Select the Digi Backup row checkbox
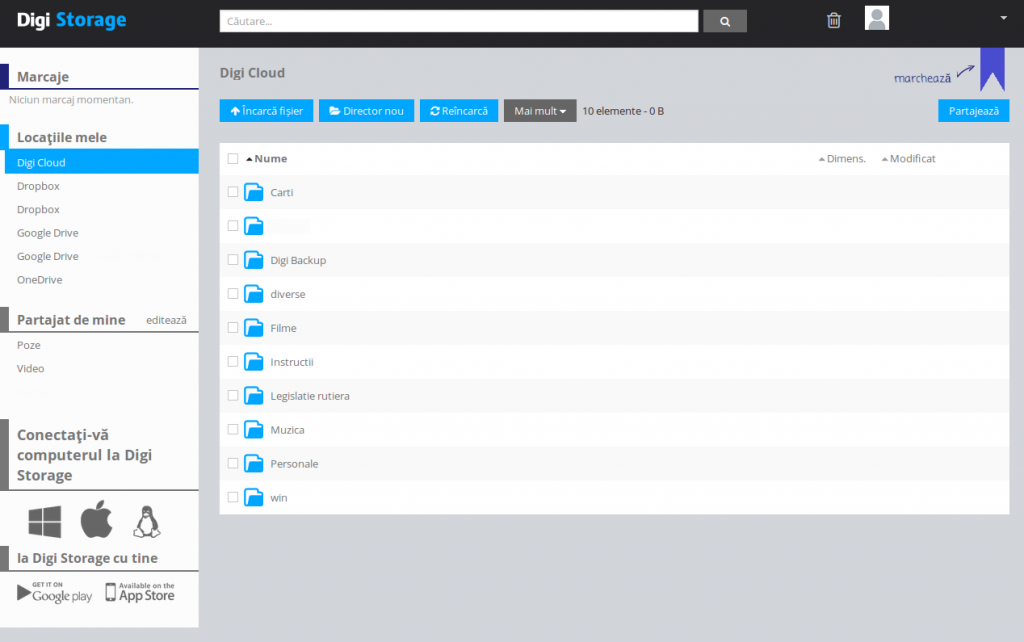The height and width of the screenshot is (642, 1024). (233, 260)
